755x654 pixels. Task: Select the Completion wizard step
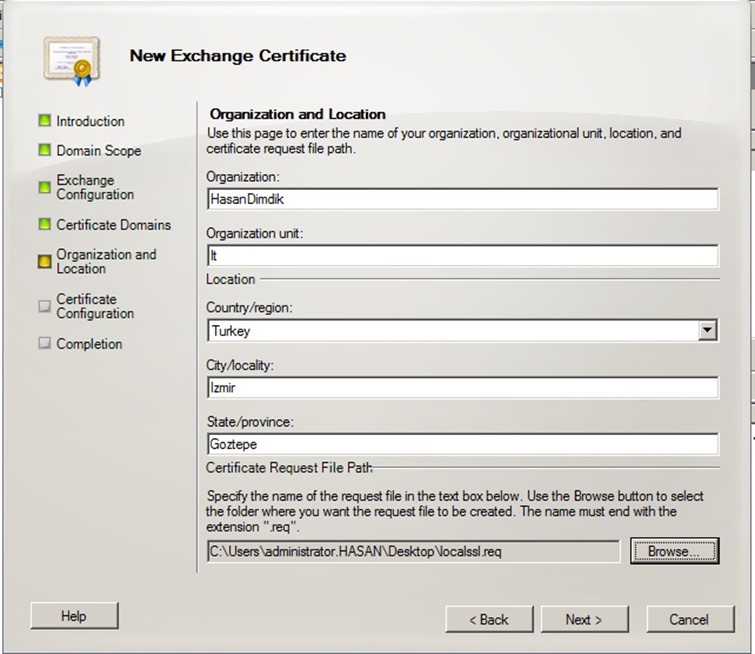pyautogui.click(x=89, y=343)
